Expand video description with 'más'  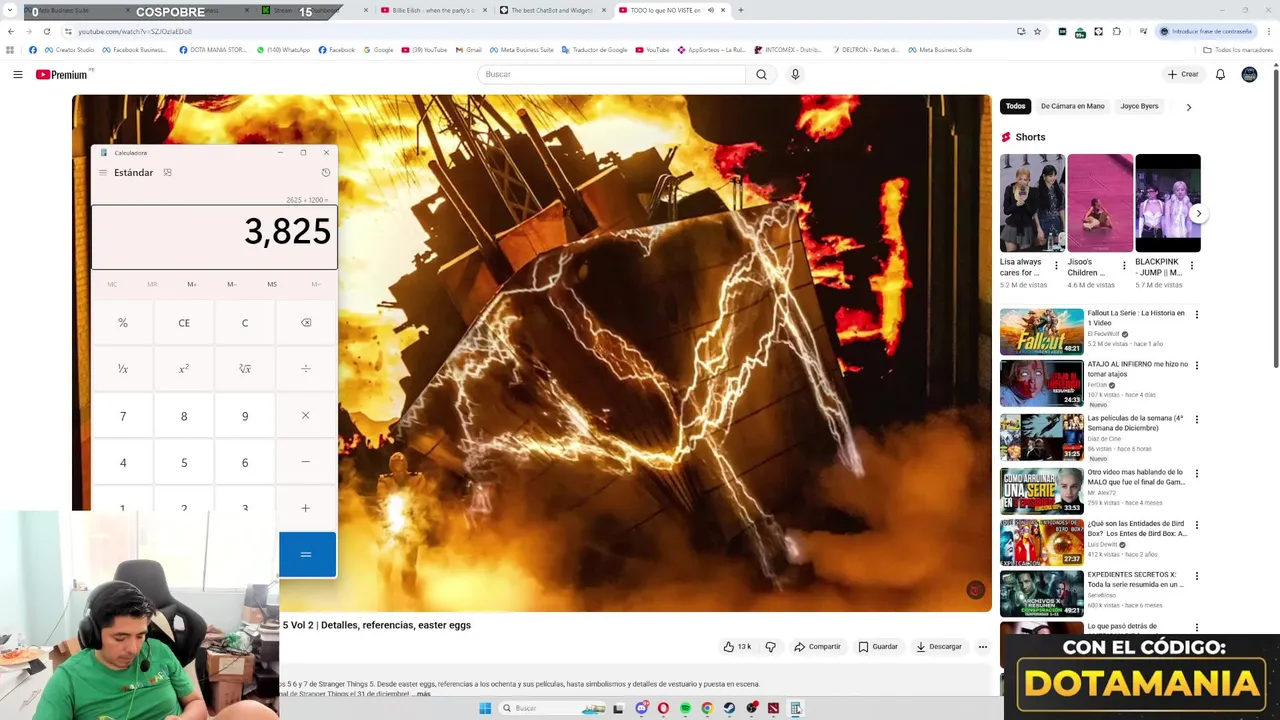pos(423,694)
